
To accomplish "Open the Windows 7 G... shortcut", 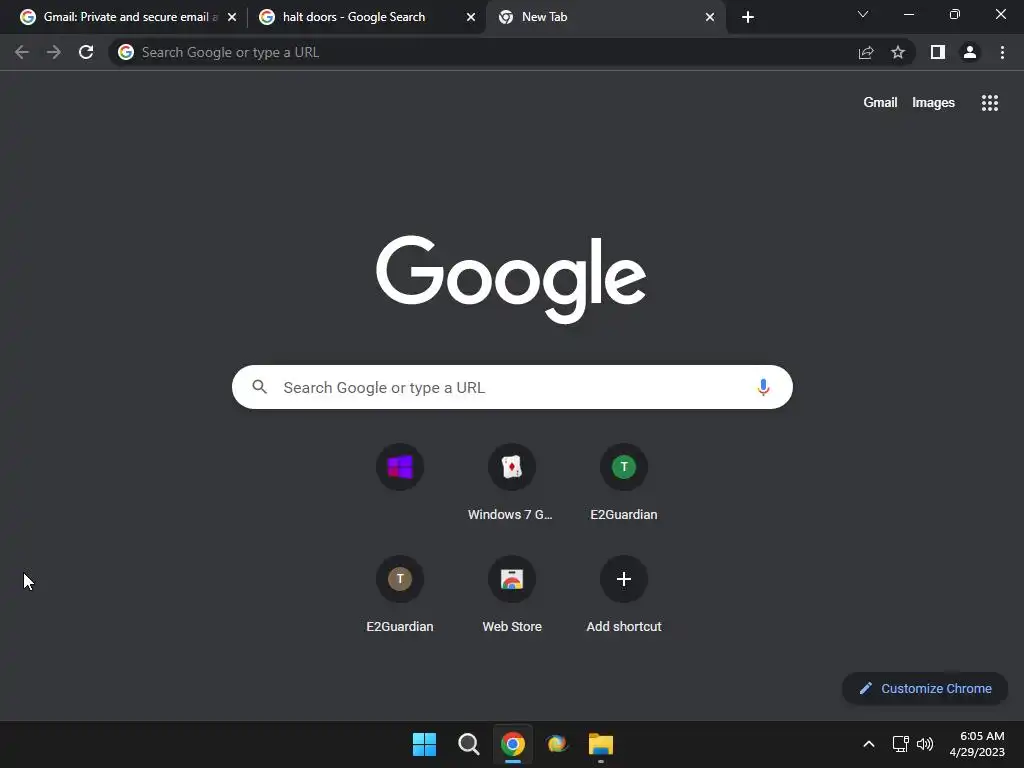I will (511, 483).
